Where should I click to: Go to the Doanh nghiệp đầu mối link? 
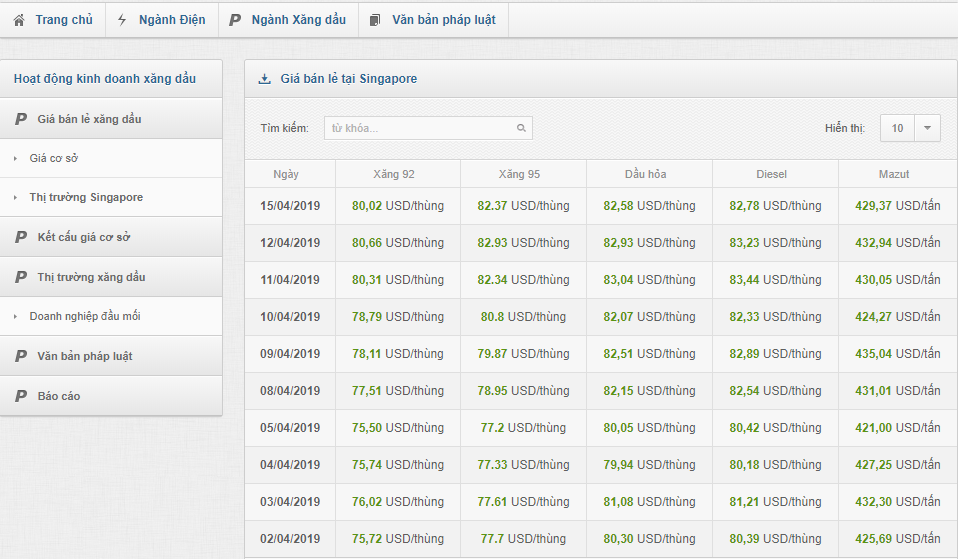tap(85, 316)
